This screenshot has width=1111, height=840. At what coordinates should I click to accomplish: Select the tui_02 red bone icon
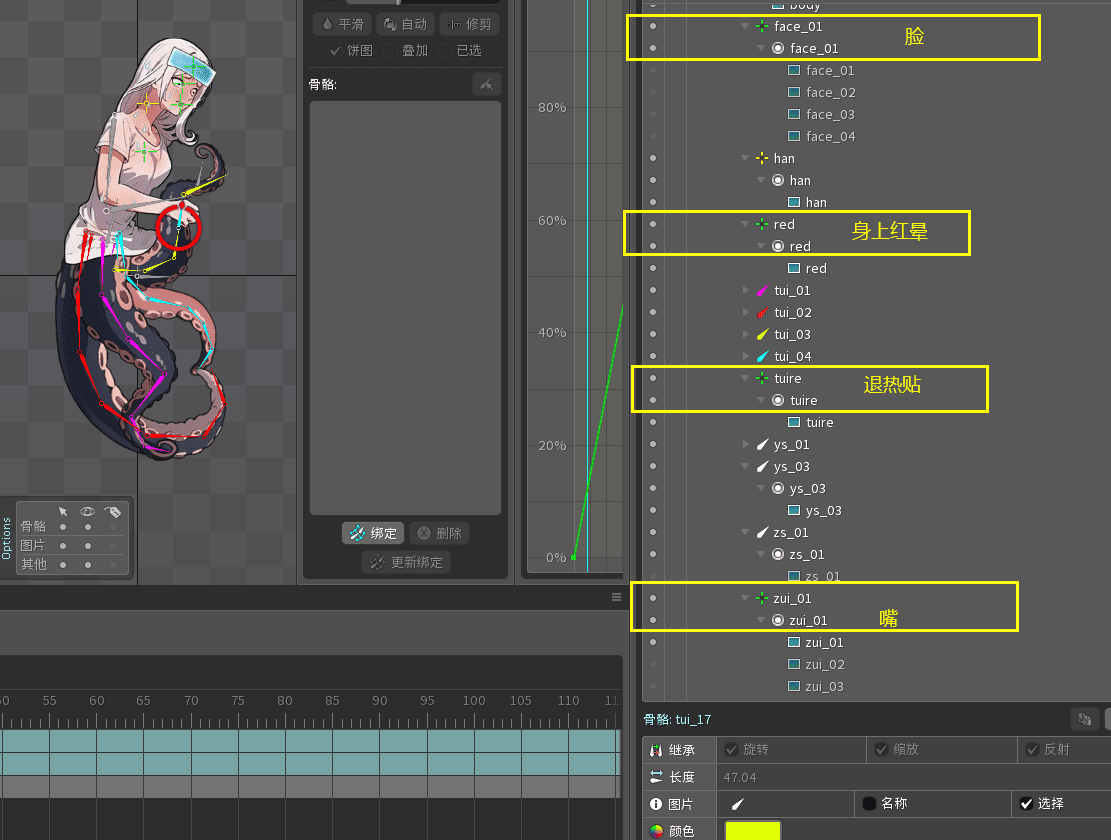coord(762,313)
